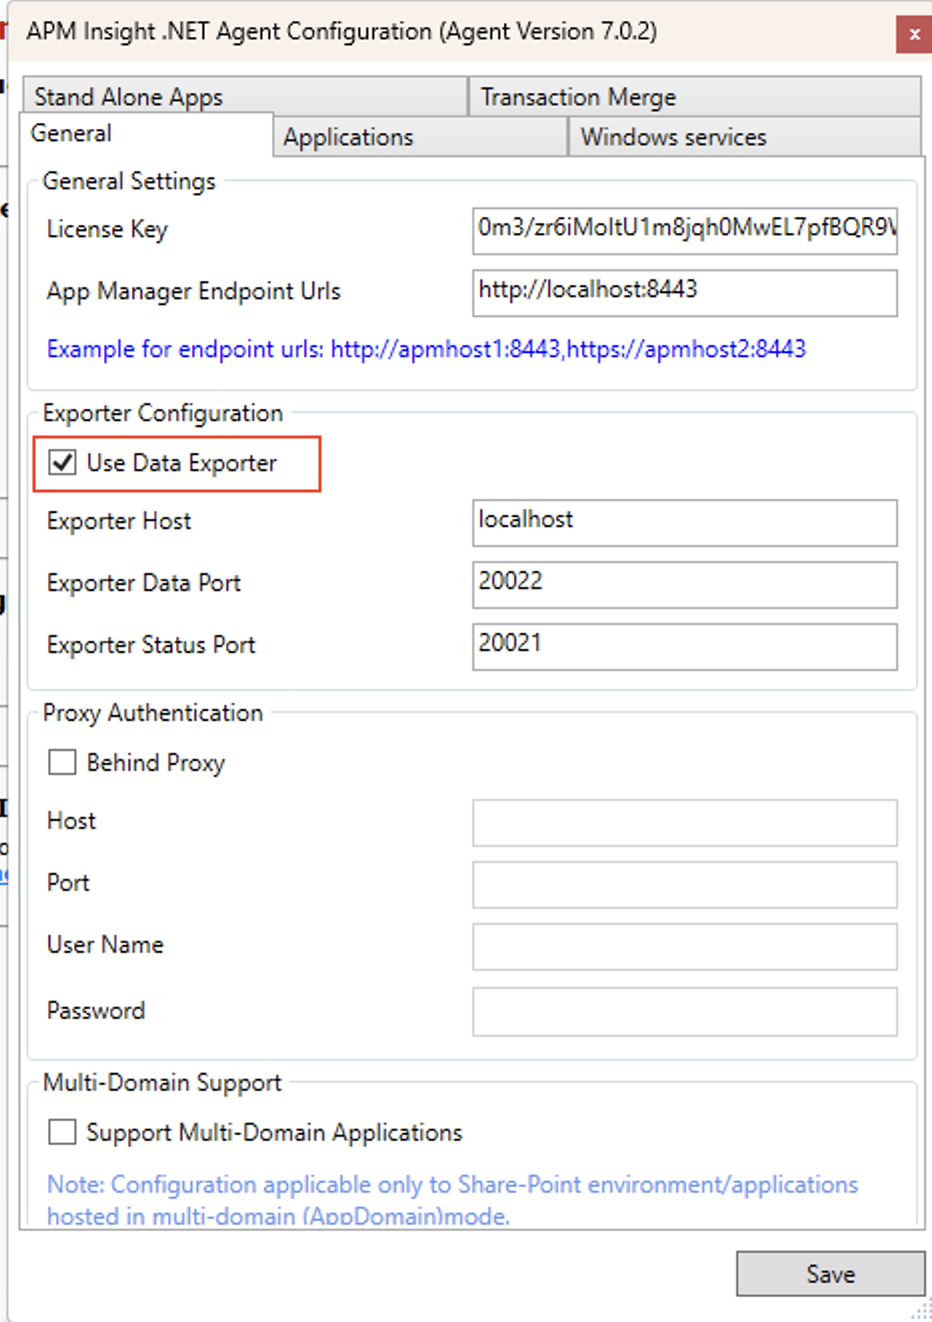932x1322 pixels.
Task: Click the Exporter Data Port label
Action: pyautogui.click(x=144, y=583)
